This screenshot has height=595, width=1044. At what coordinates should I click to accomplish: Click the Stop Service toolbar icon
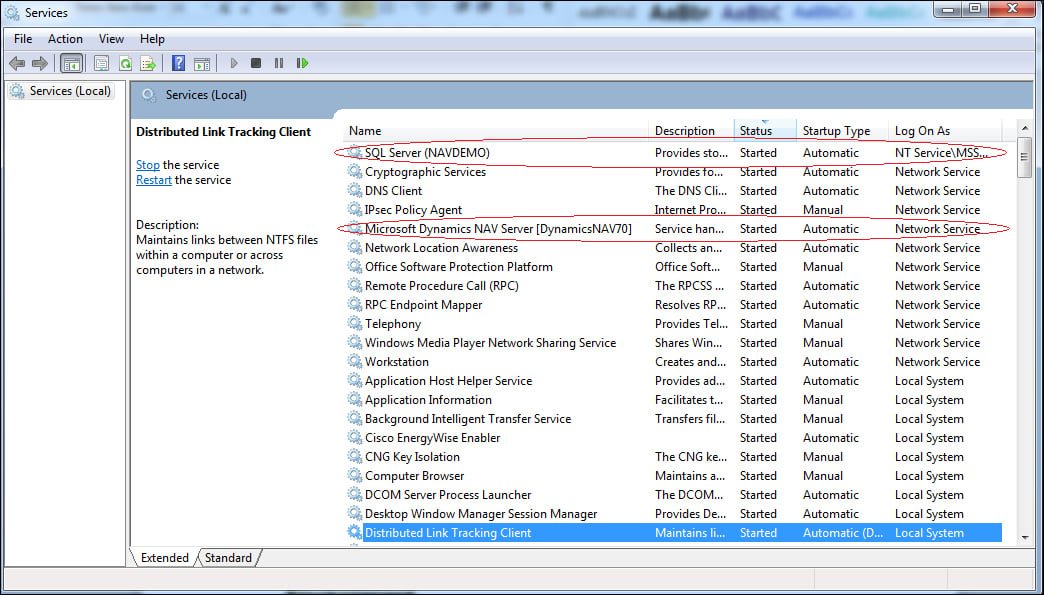point(256,63)
